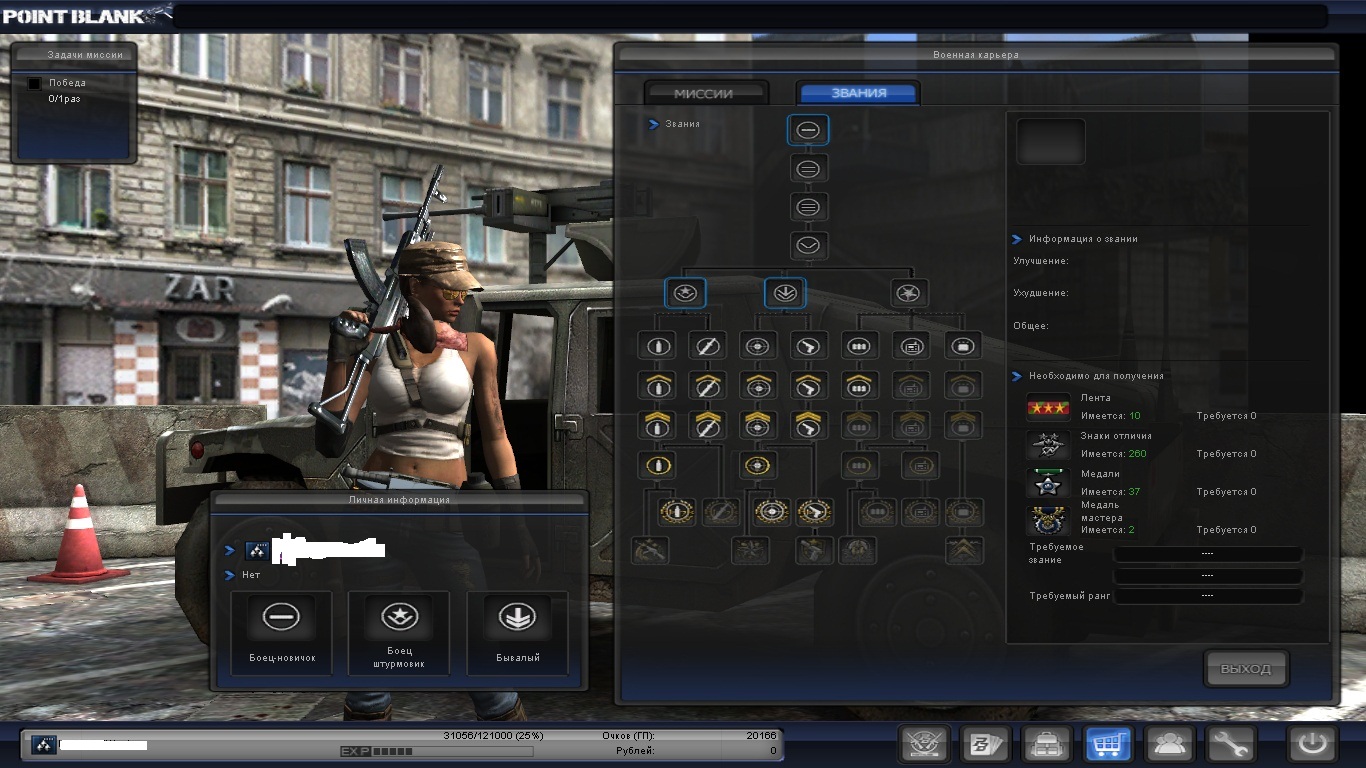This screenshot has width=1366, height=768.
Task: Click the arrow beside Необходимо для получения
Action: 1017,376
